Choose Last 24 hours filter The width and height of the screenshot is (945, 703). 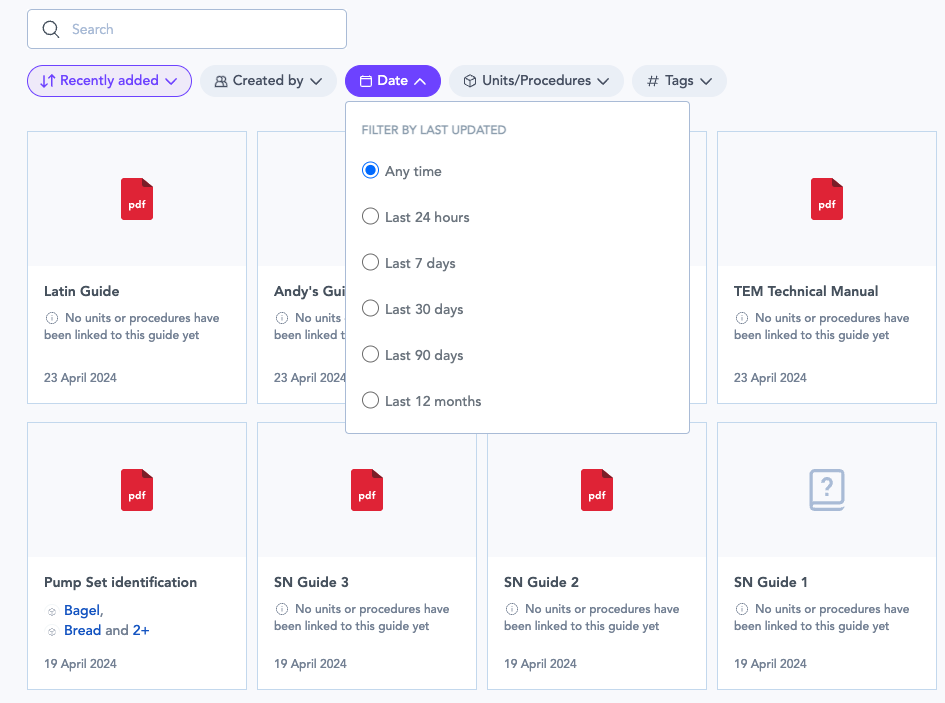click(370, 217)
